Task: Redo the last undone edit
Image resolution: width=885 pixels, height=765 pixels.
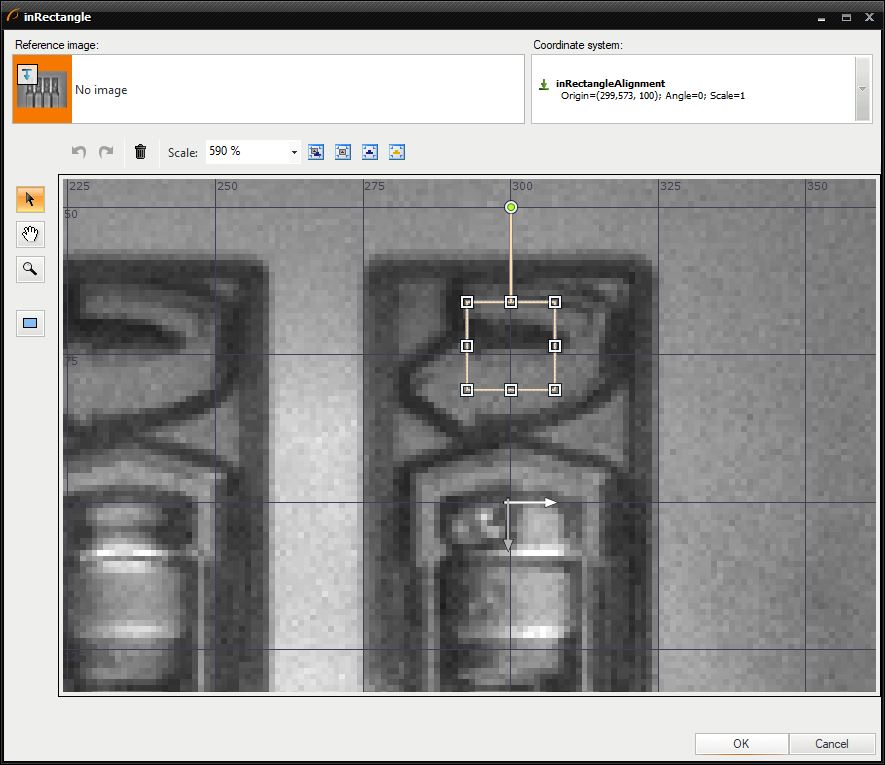Action: [106, 152]
